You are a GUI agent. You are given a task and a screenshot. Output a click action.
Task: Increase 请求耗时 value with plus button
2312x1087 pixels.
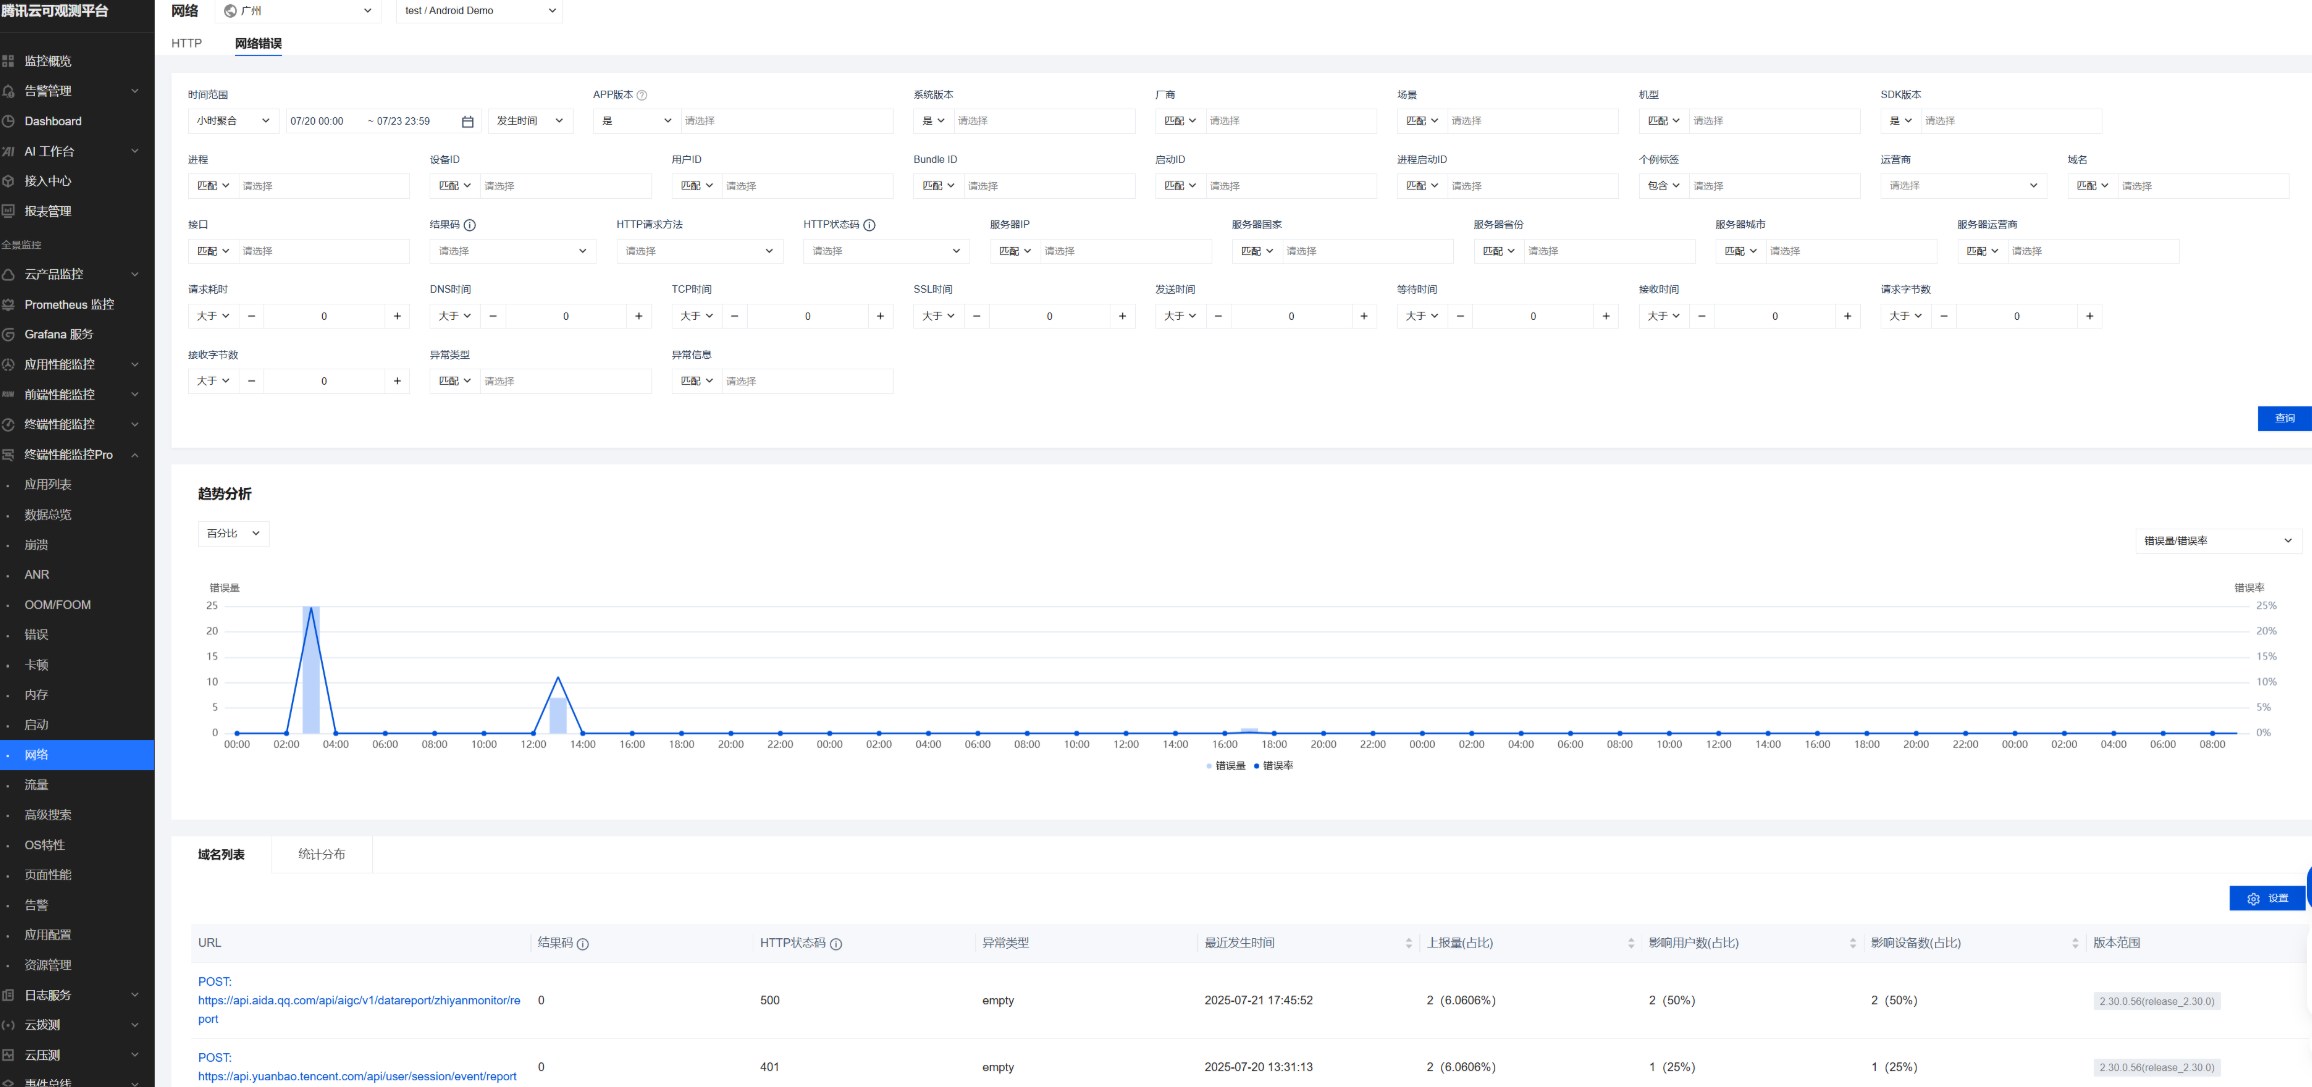click(397, 316)
